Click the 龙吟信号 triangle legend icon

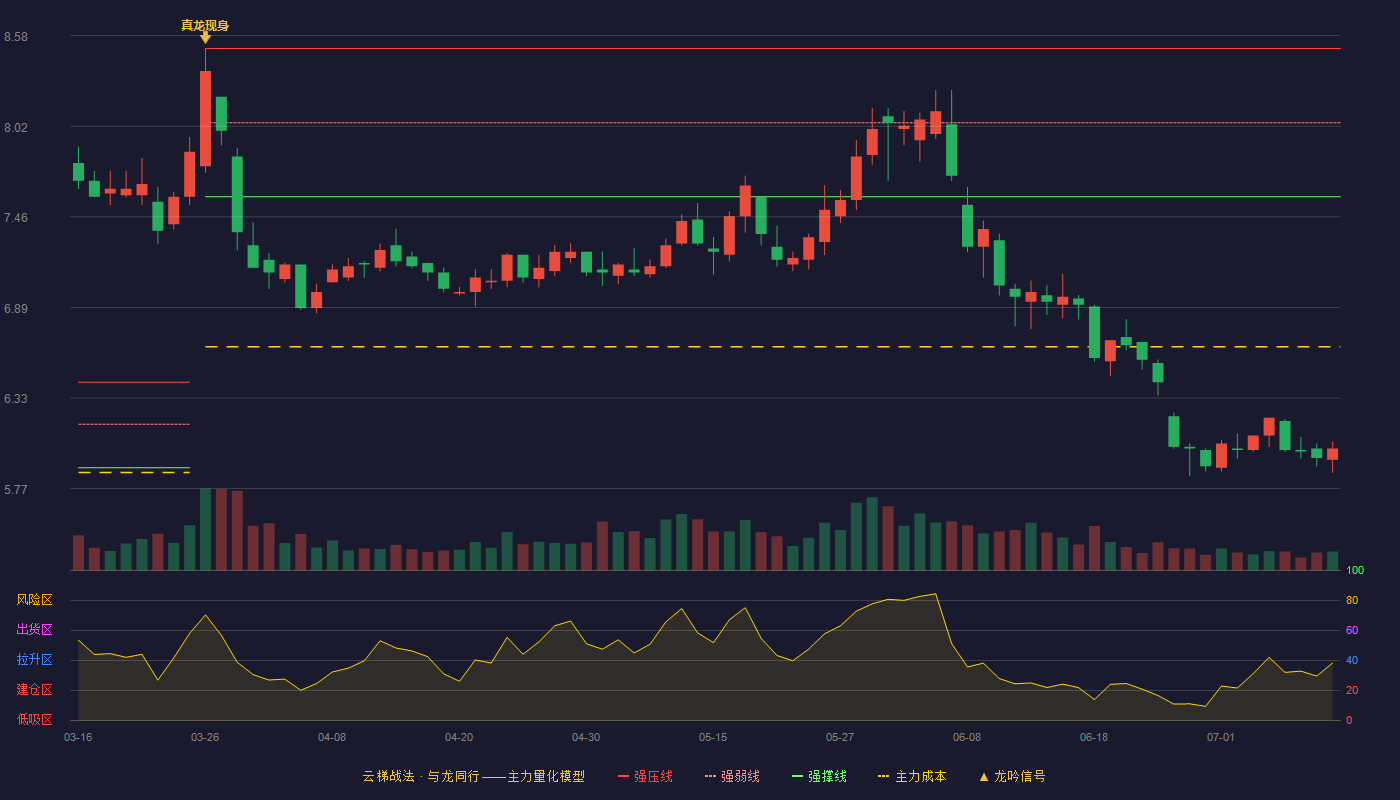tap(983, 776)
